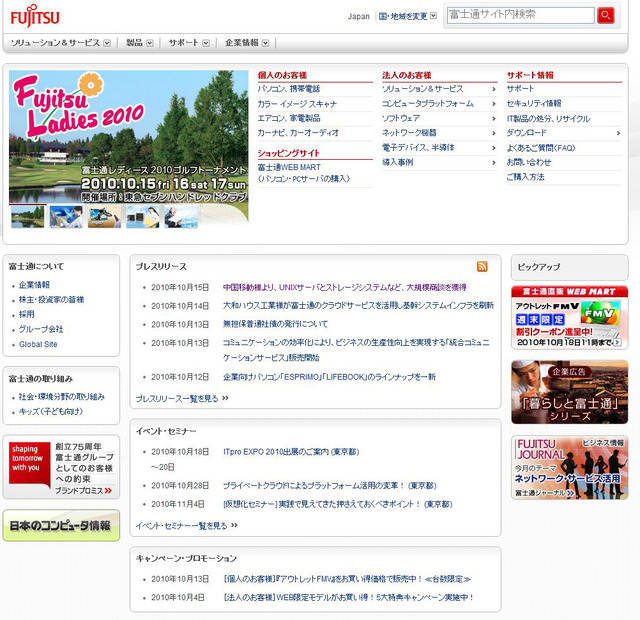Screen dimensions: 640x620
Task: Open セキュリティ情報 link
Action: tap(534, 104)
